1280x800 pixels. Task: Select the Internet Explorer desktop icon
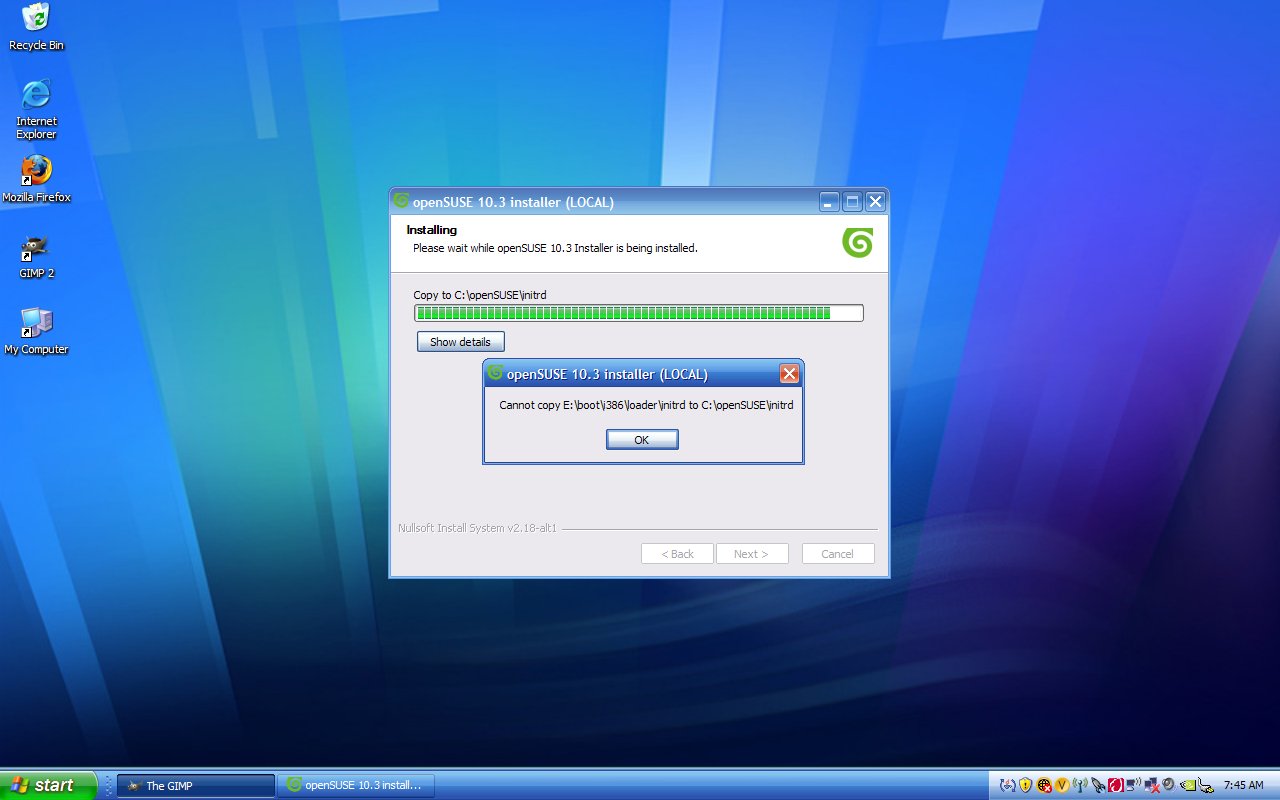[x=36, y=109]
